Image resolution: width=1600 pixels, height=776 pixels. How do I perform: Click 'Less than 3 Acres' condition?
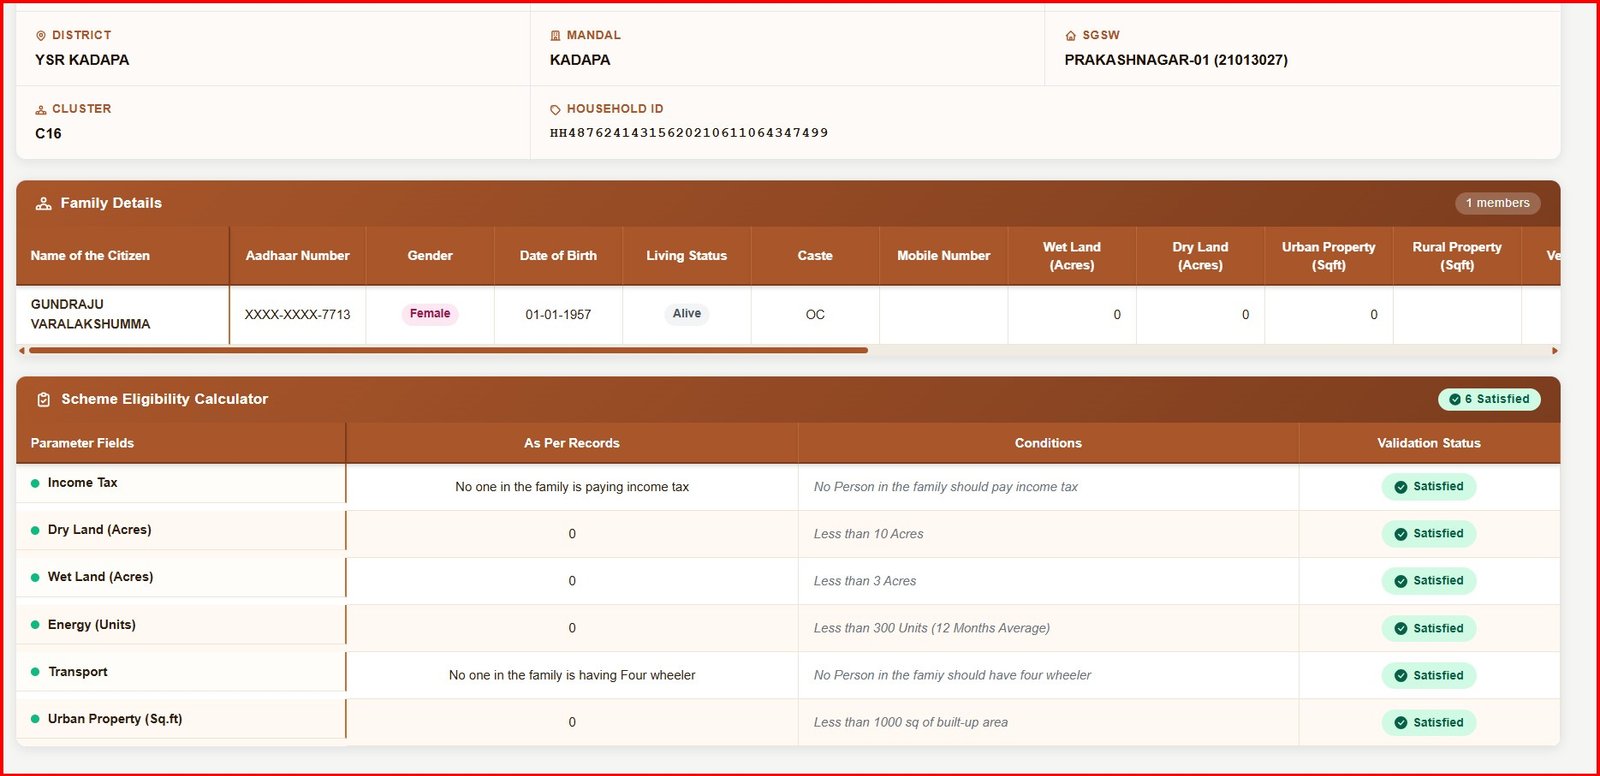(x=865, y=581)
